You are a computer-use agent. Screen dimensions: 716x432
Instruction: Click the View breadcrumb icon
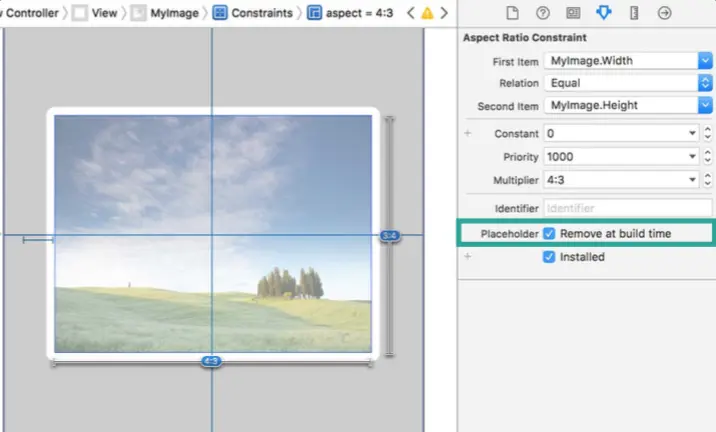click(79, 13)
